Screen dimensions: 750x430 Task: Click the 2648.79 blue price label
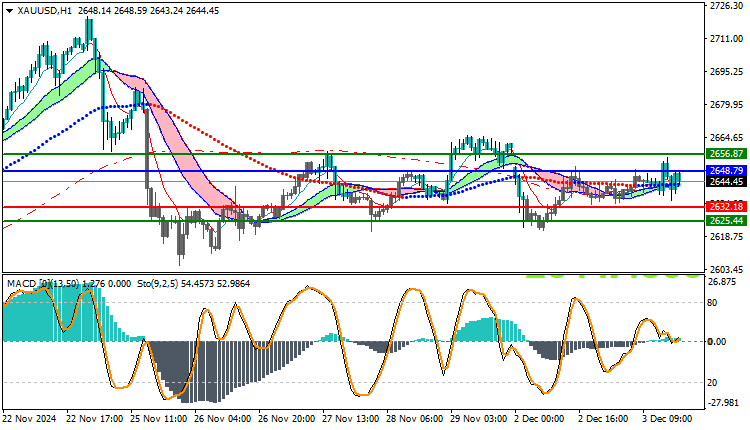[727, 171]
